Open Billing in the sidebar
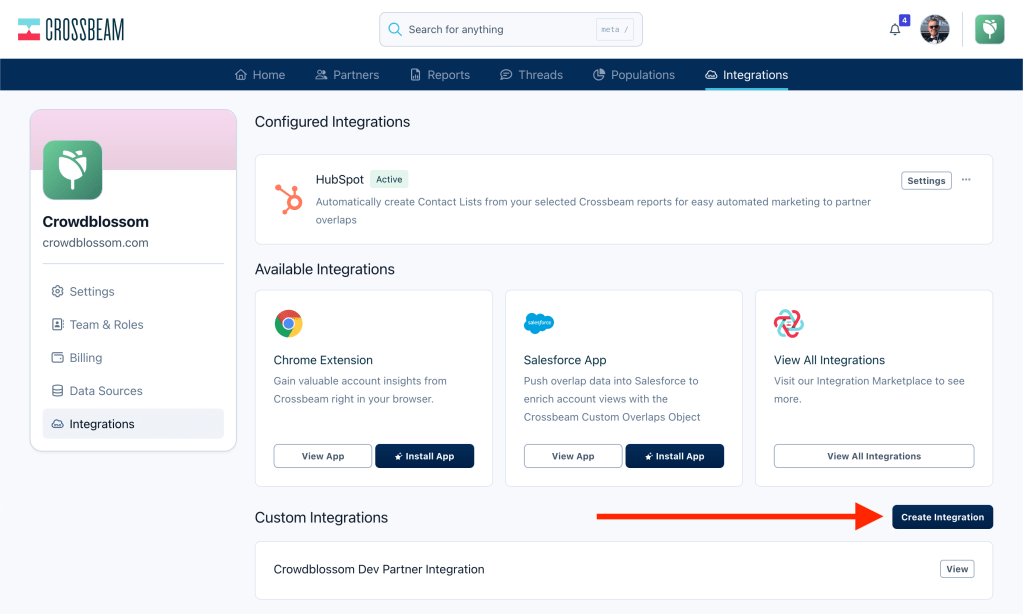This screenshot has height=614, width=1023. tap(86, 358)
